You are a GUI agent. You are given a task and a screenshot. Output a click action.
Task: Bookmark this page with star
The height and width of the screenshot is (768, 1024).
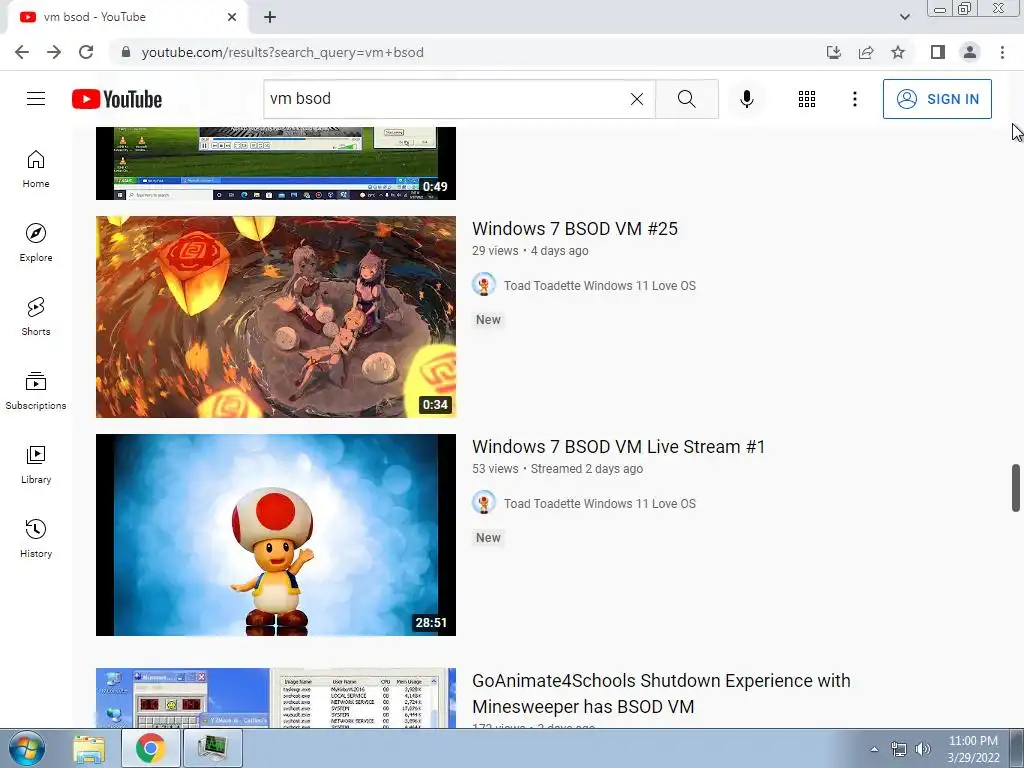coord(898,52)
